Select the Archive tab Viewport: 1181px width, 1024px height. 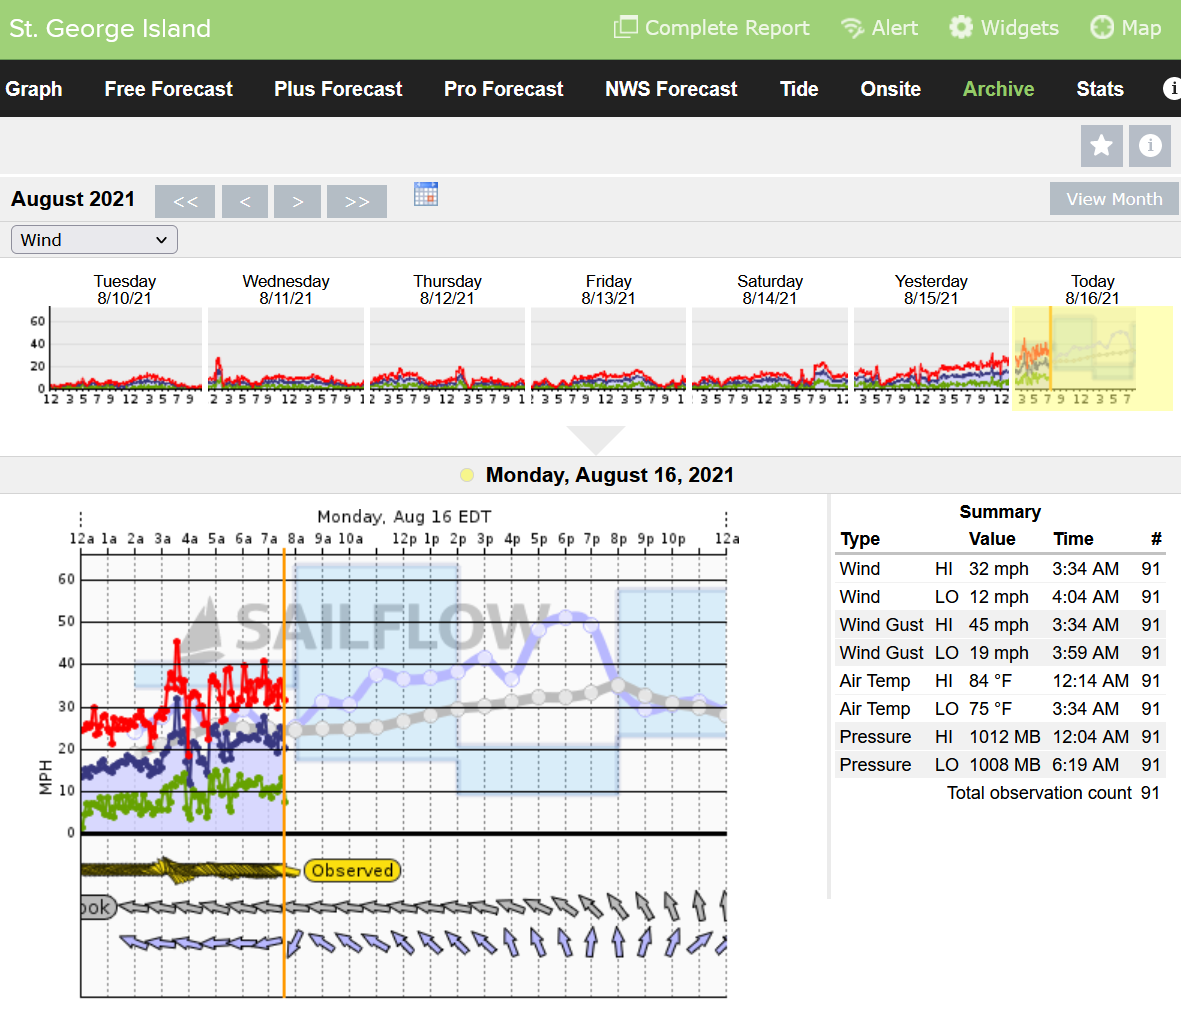coord(999,89)
